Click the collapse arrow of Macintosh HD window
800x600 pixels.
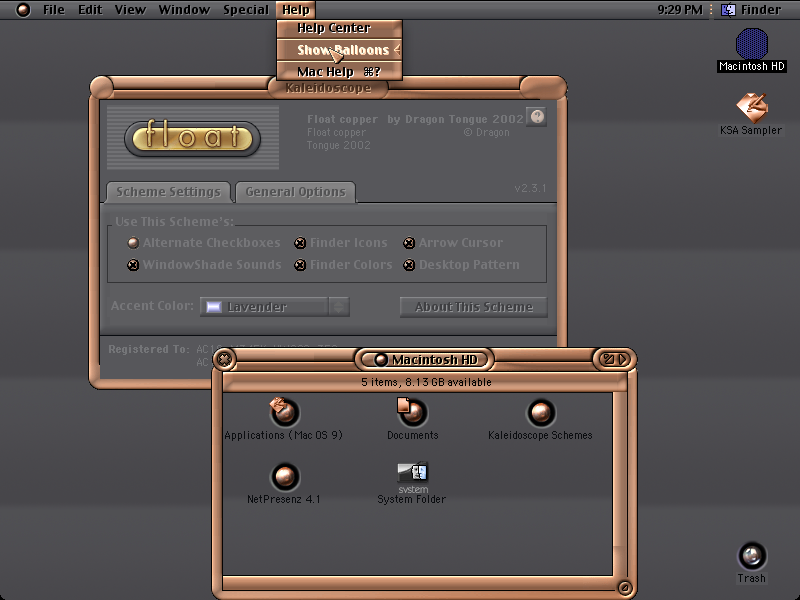point(622,359)
